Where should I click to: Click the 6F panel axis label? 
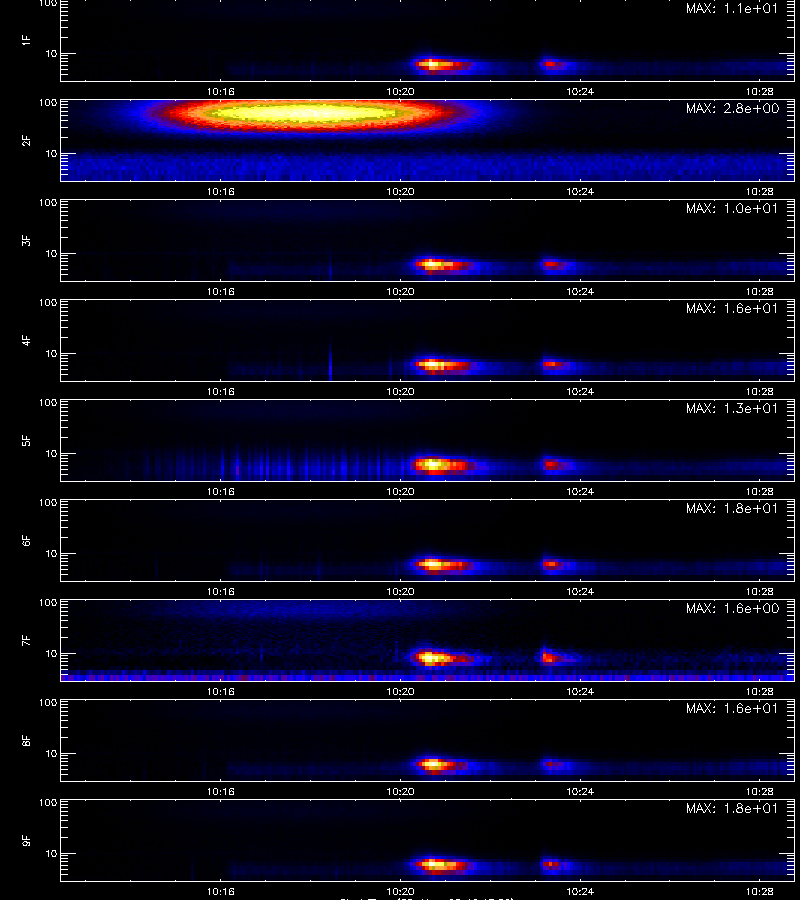pos(26,540)
